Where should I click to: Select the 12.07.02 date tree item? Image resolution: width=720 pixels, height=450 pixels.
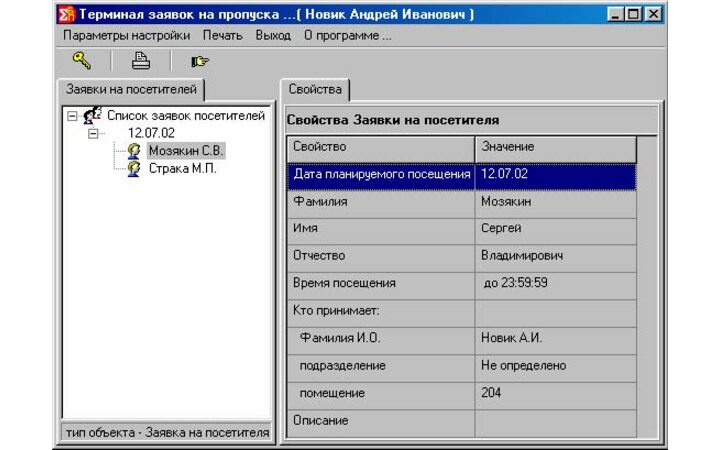point(151,133)
